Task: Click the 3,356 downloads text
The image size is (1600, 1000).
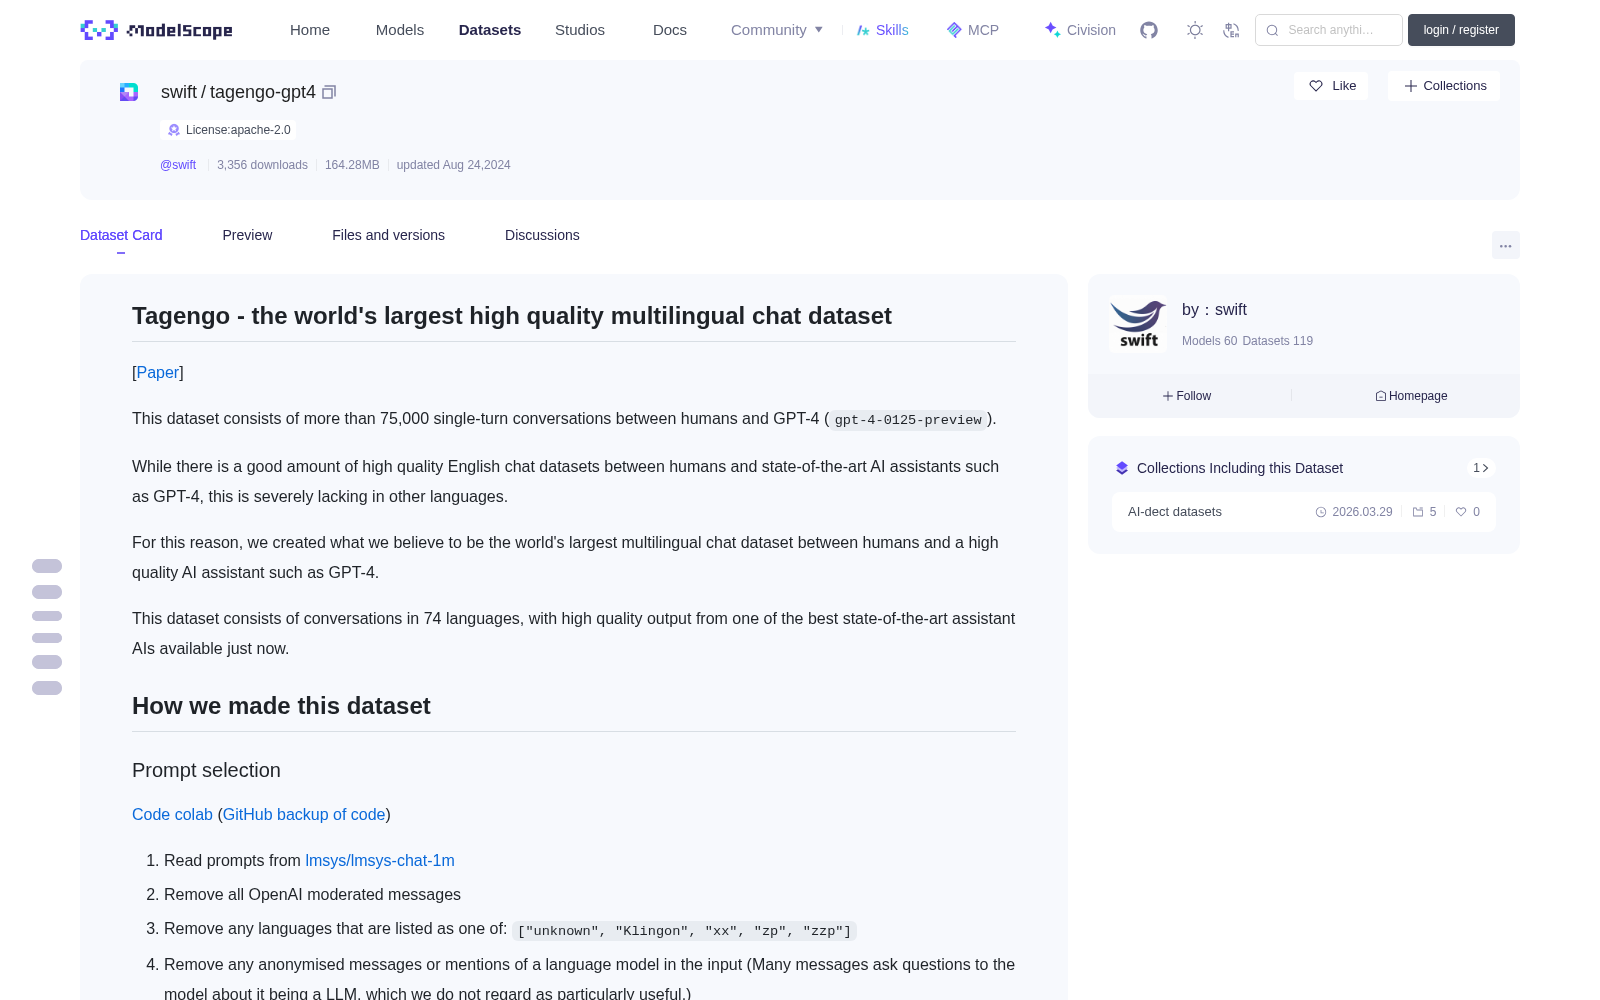Action: pyautogui.click(x=262, y=165)
